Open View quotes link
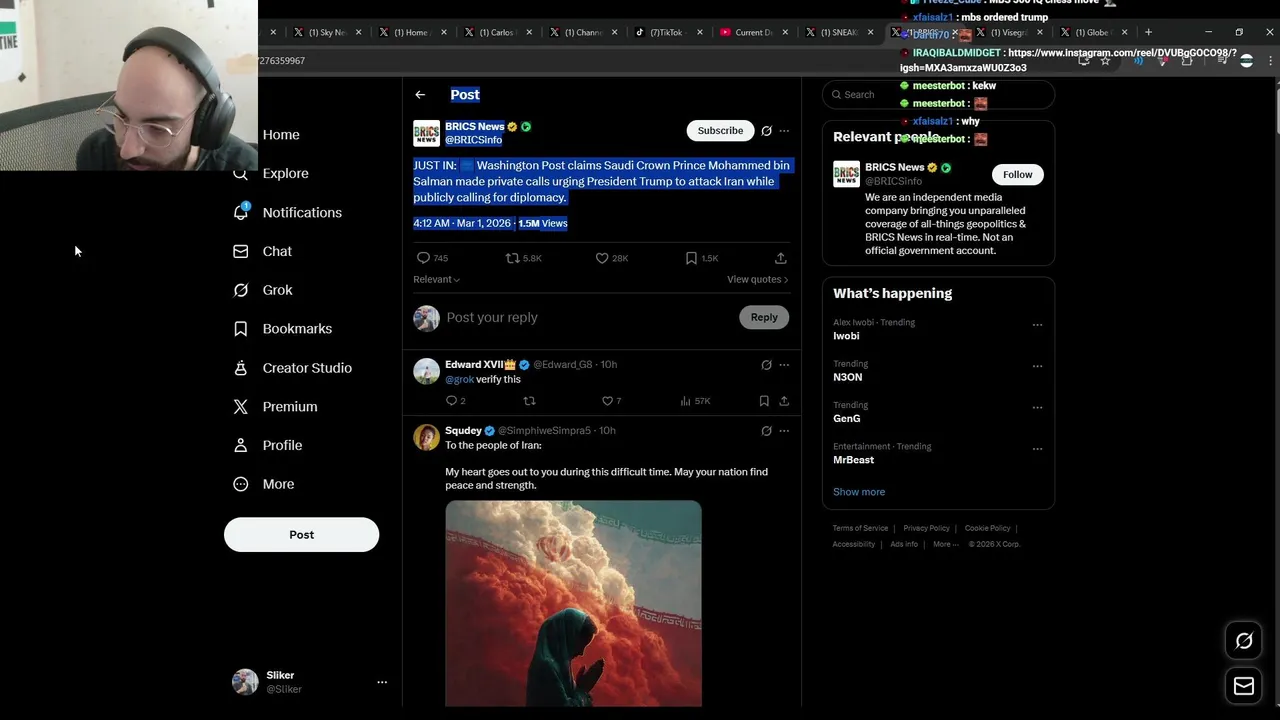This screenshot has height=720, width=1280. 757,279
